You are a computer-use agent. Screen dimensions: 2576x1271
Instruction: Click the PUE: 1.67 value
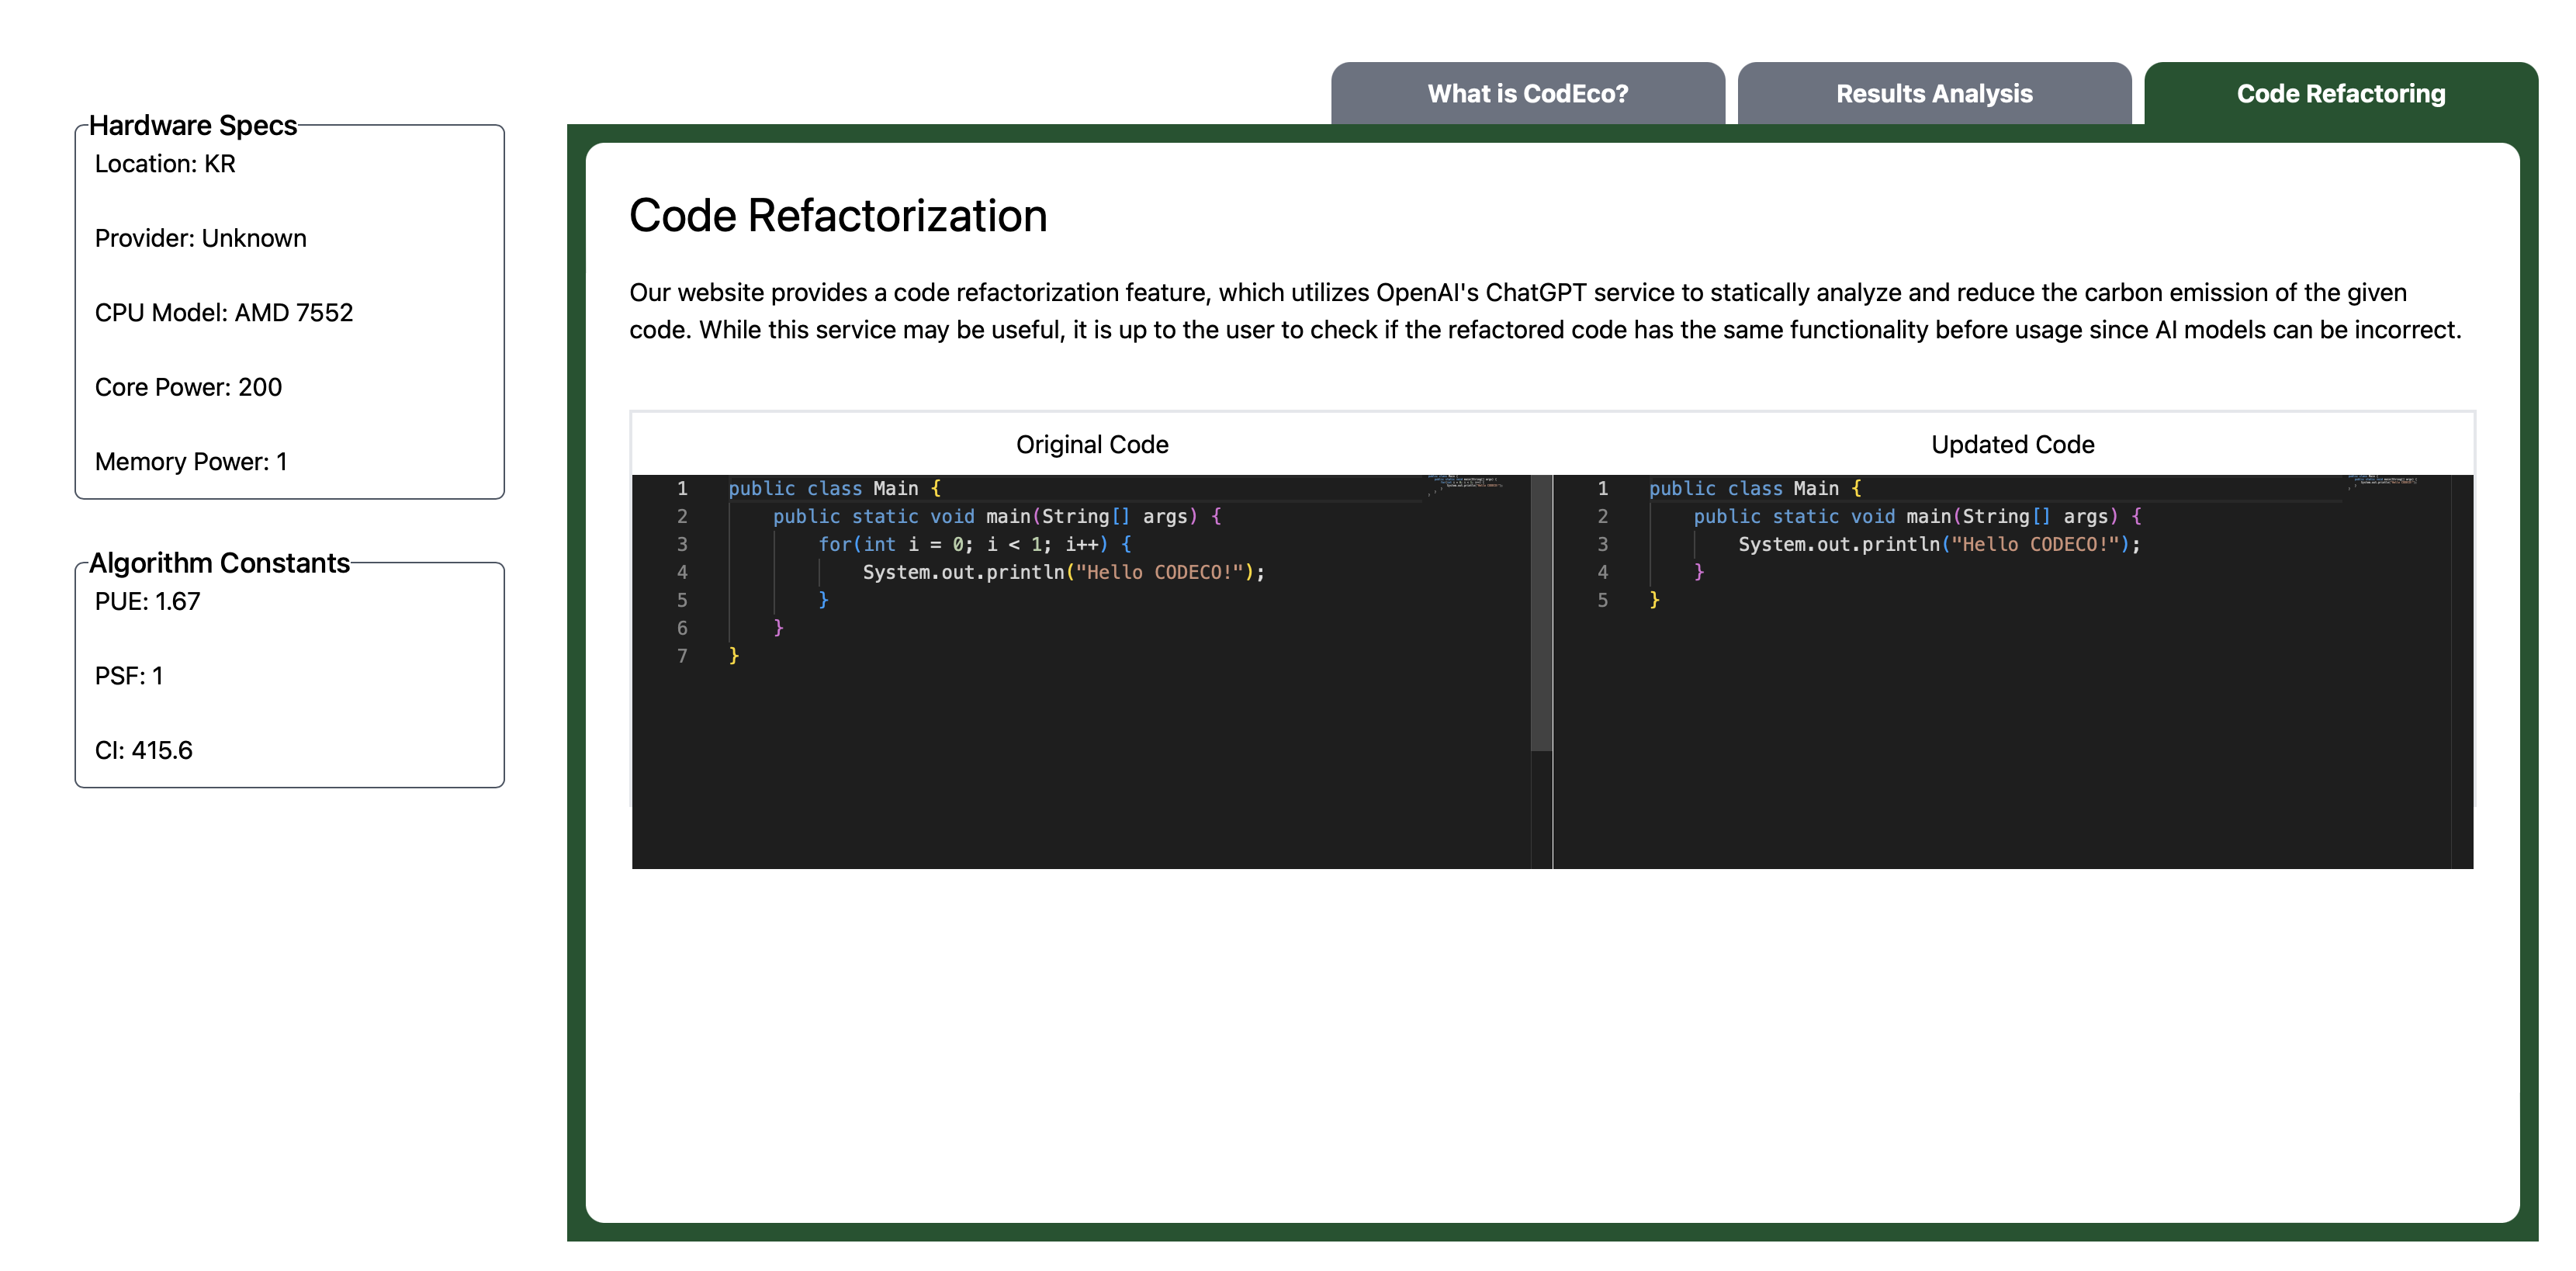point(147,601)
